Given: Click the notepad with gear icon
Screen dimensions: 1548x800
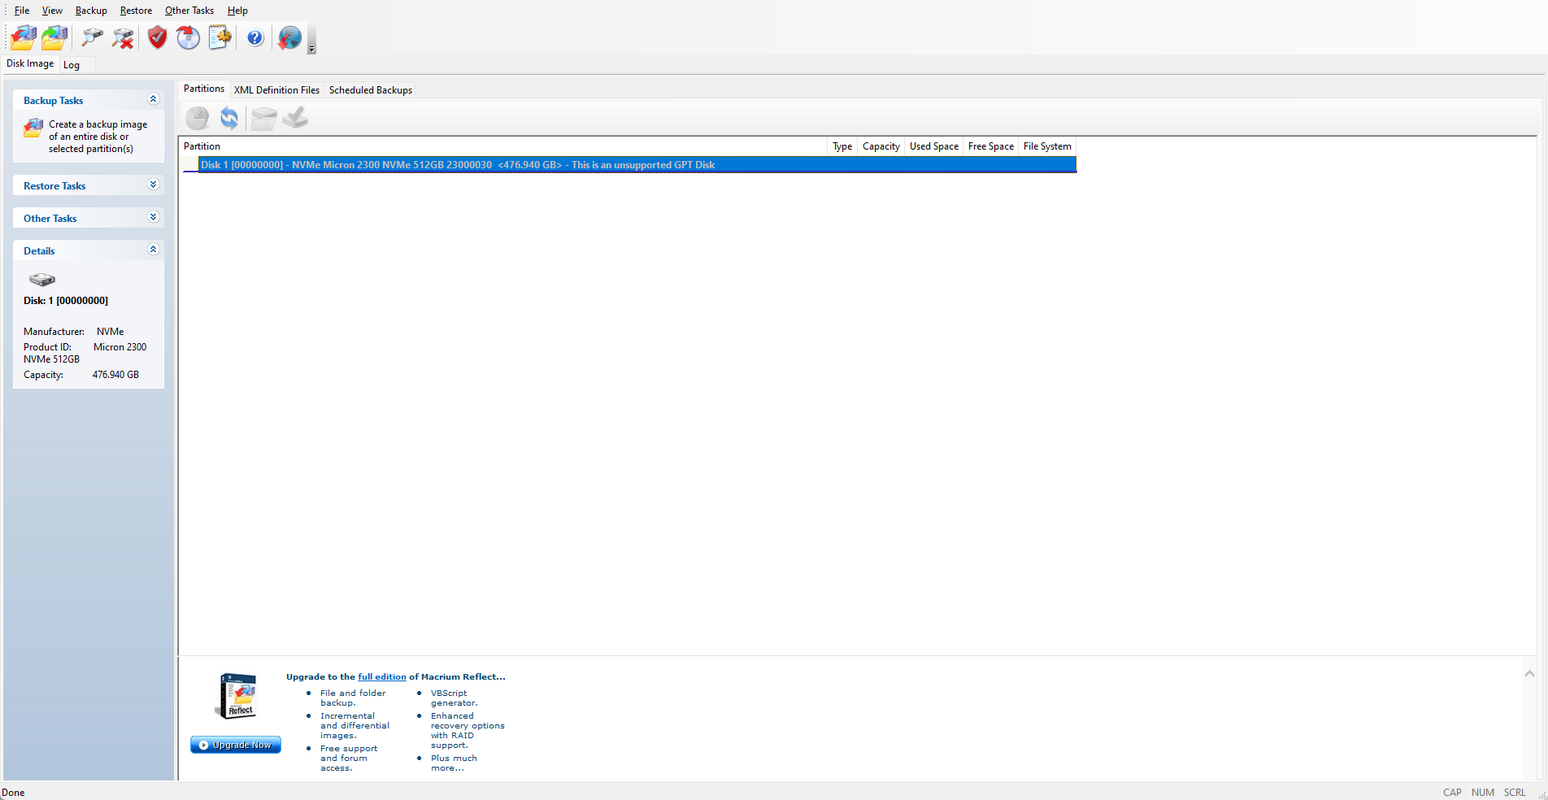Looking at the screenshot, I should point(220,38).
